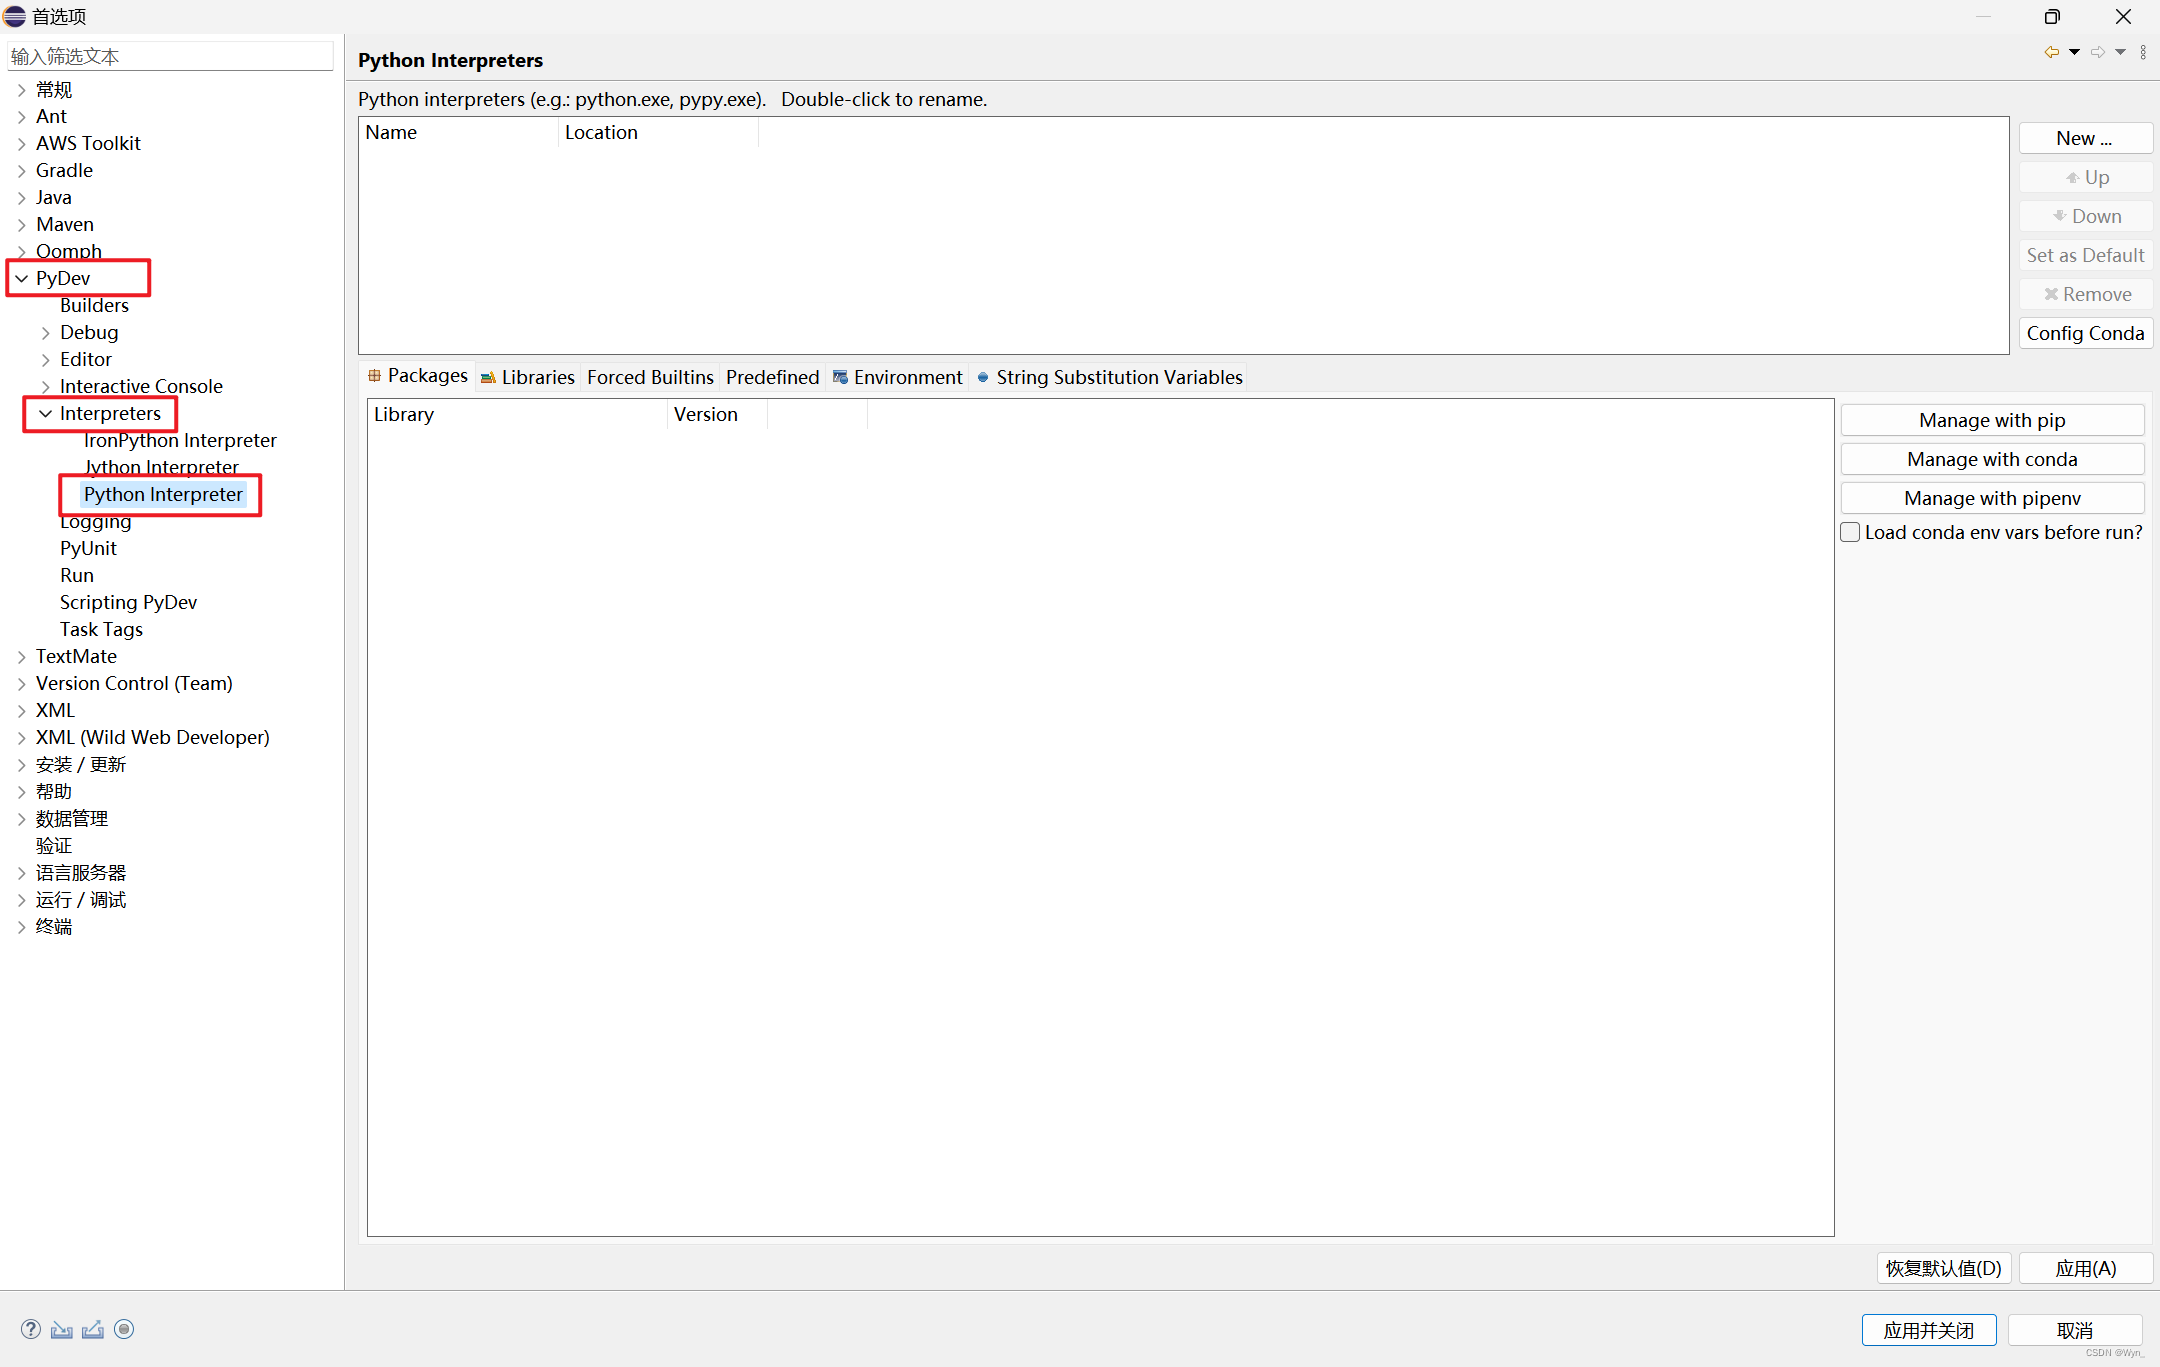The width and height of the screenshot is (2160, 1367).
Task: Switch to the Libraries tab
Action: [x=528, y=377]
